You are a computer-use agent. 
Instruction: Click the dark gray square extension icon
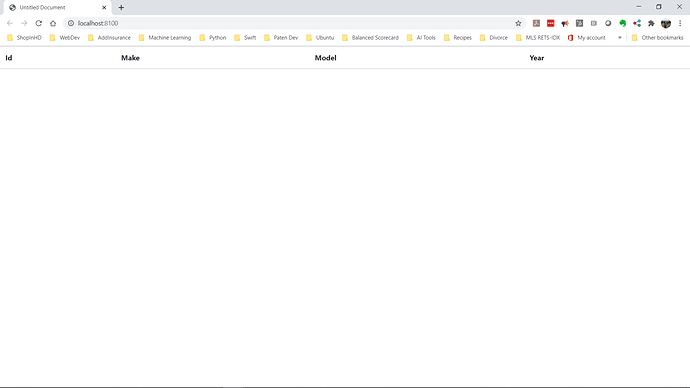pyautogui.click(x=580, y=23)
